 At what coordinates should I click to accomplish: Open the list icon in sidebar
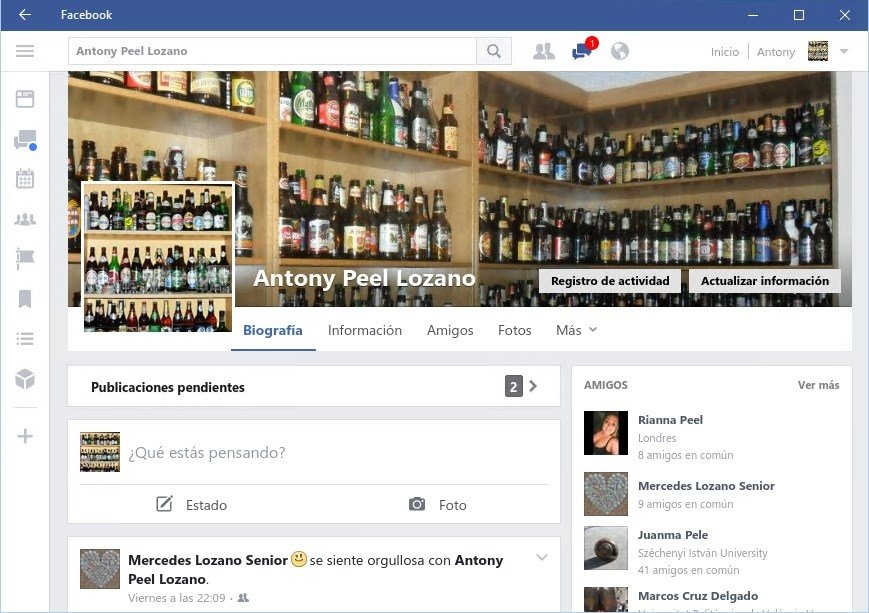[x=25, y=339]
